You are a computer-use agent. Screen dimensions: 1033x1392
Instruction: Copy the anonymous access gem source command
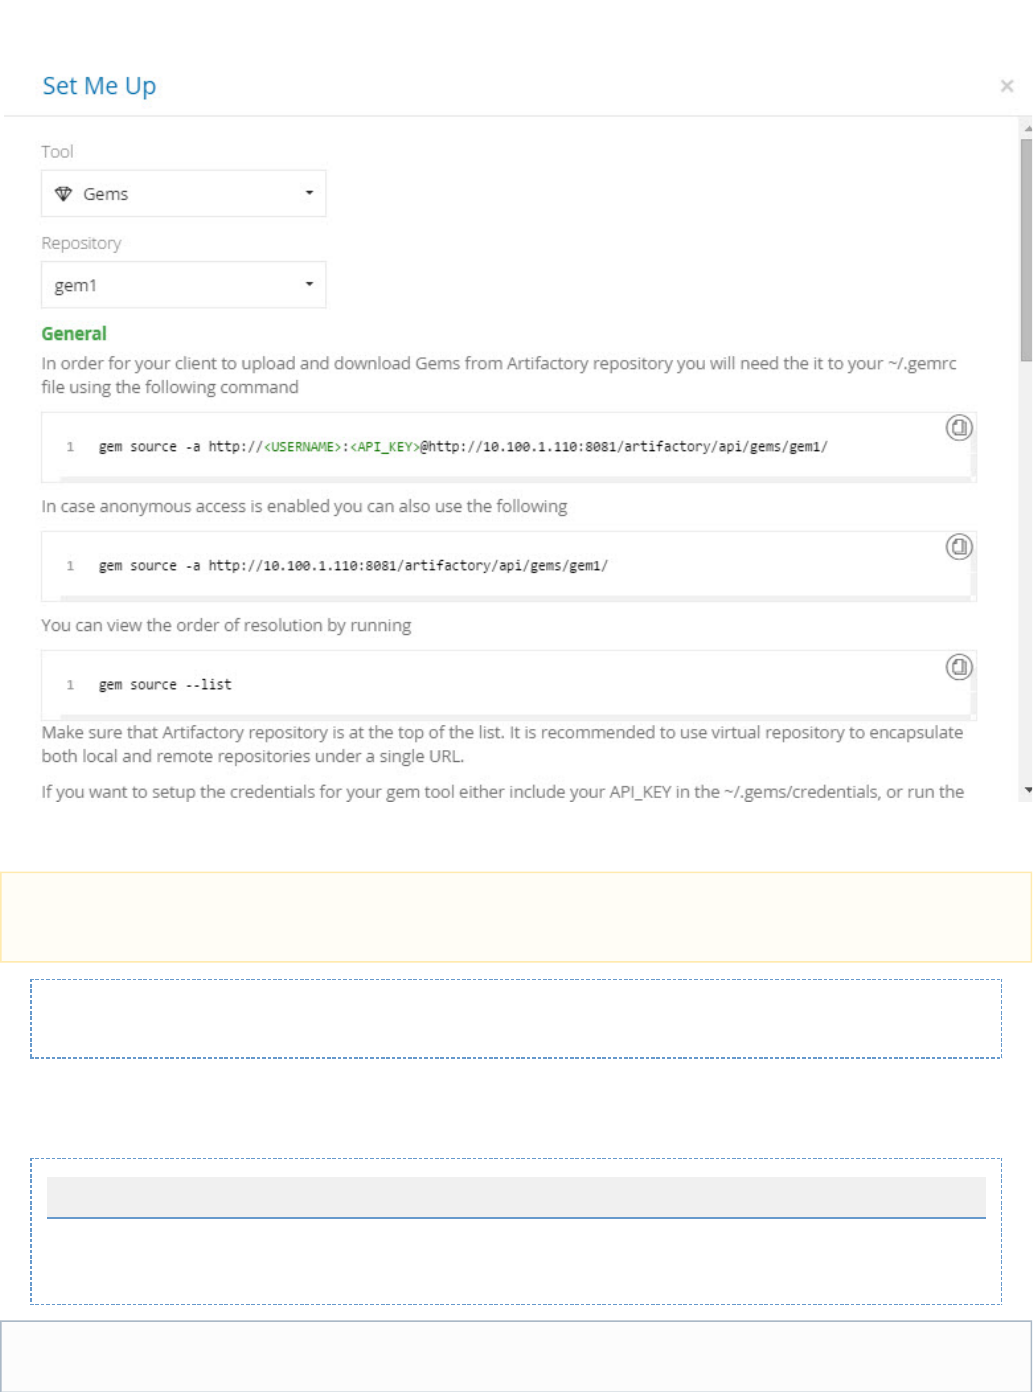click(x=959, y=547)
